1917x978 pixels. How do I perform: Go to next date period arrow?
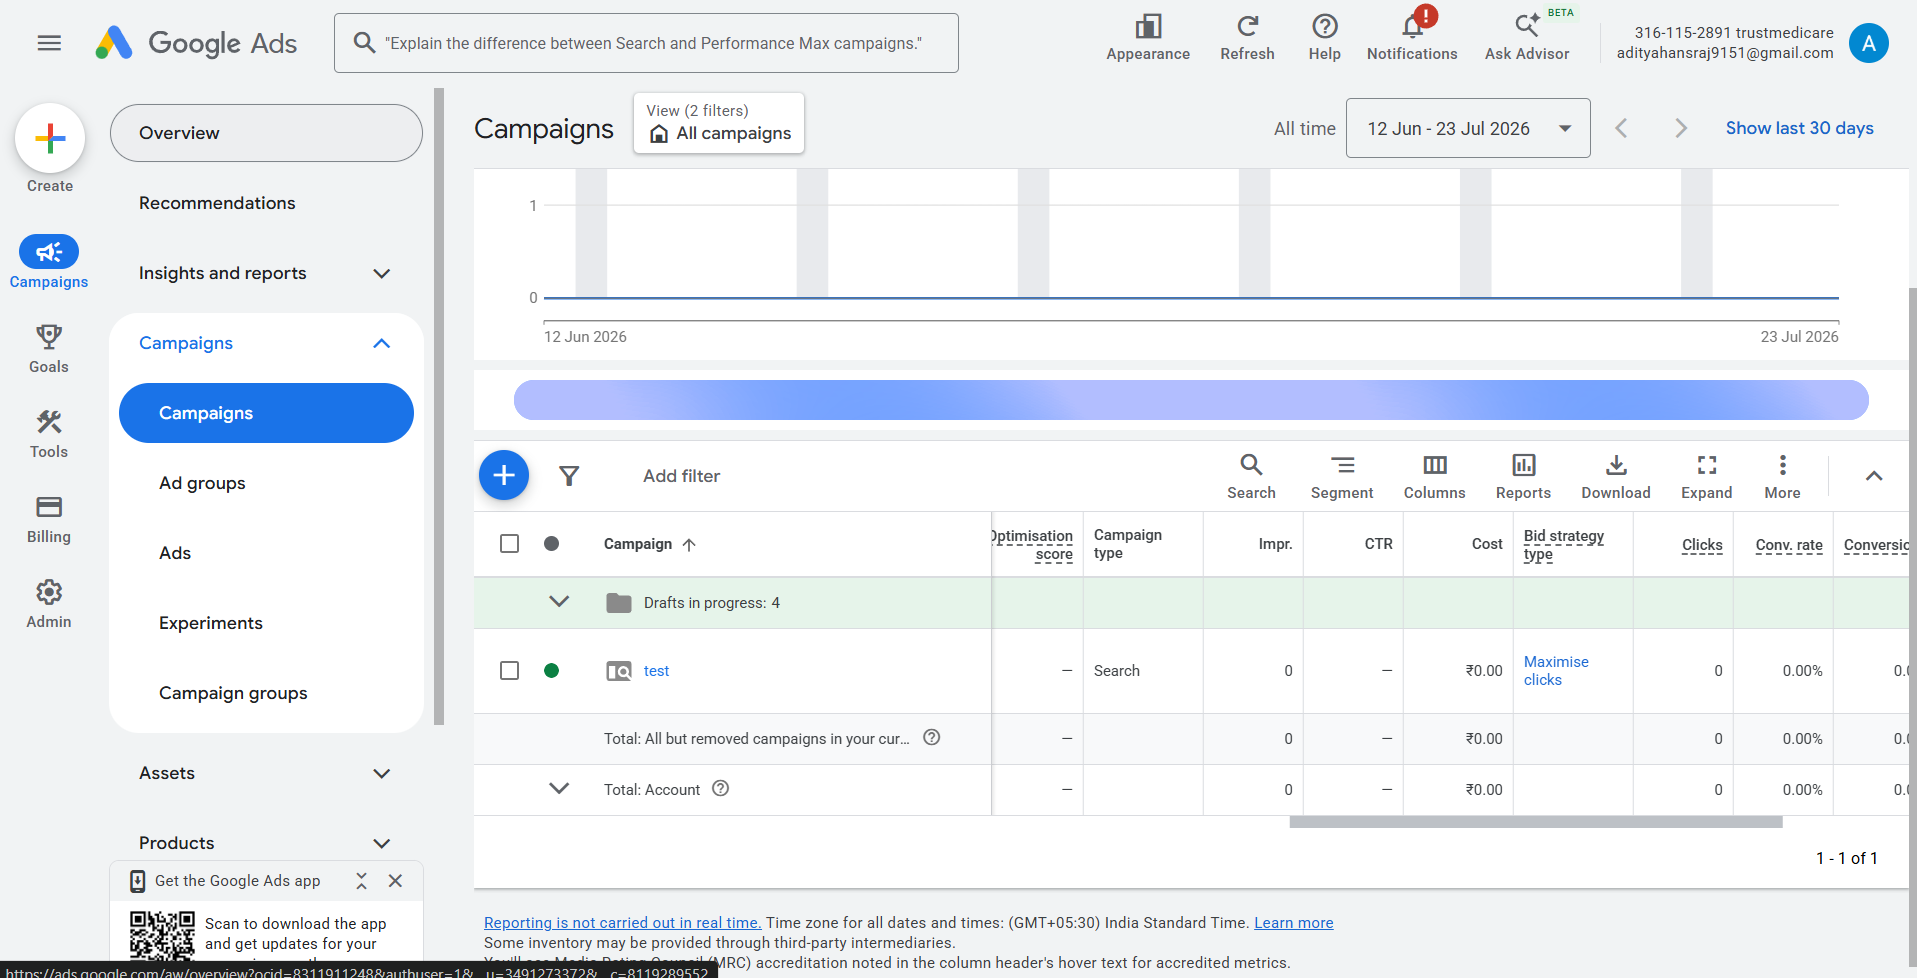(1681, 128)
